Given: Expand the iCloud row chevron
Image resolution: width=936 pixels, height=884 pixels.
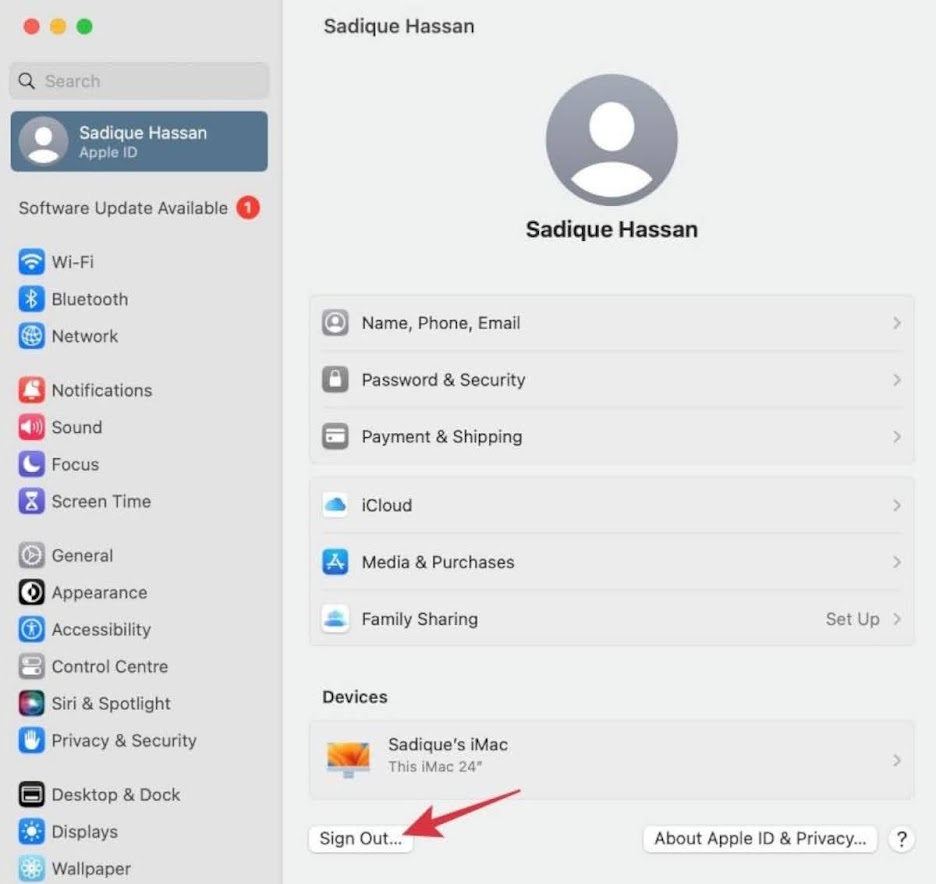Looking at the screenshot, I should tap(897, 506).
